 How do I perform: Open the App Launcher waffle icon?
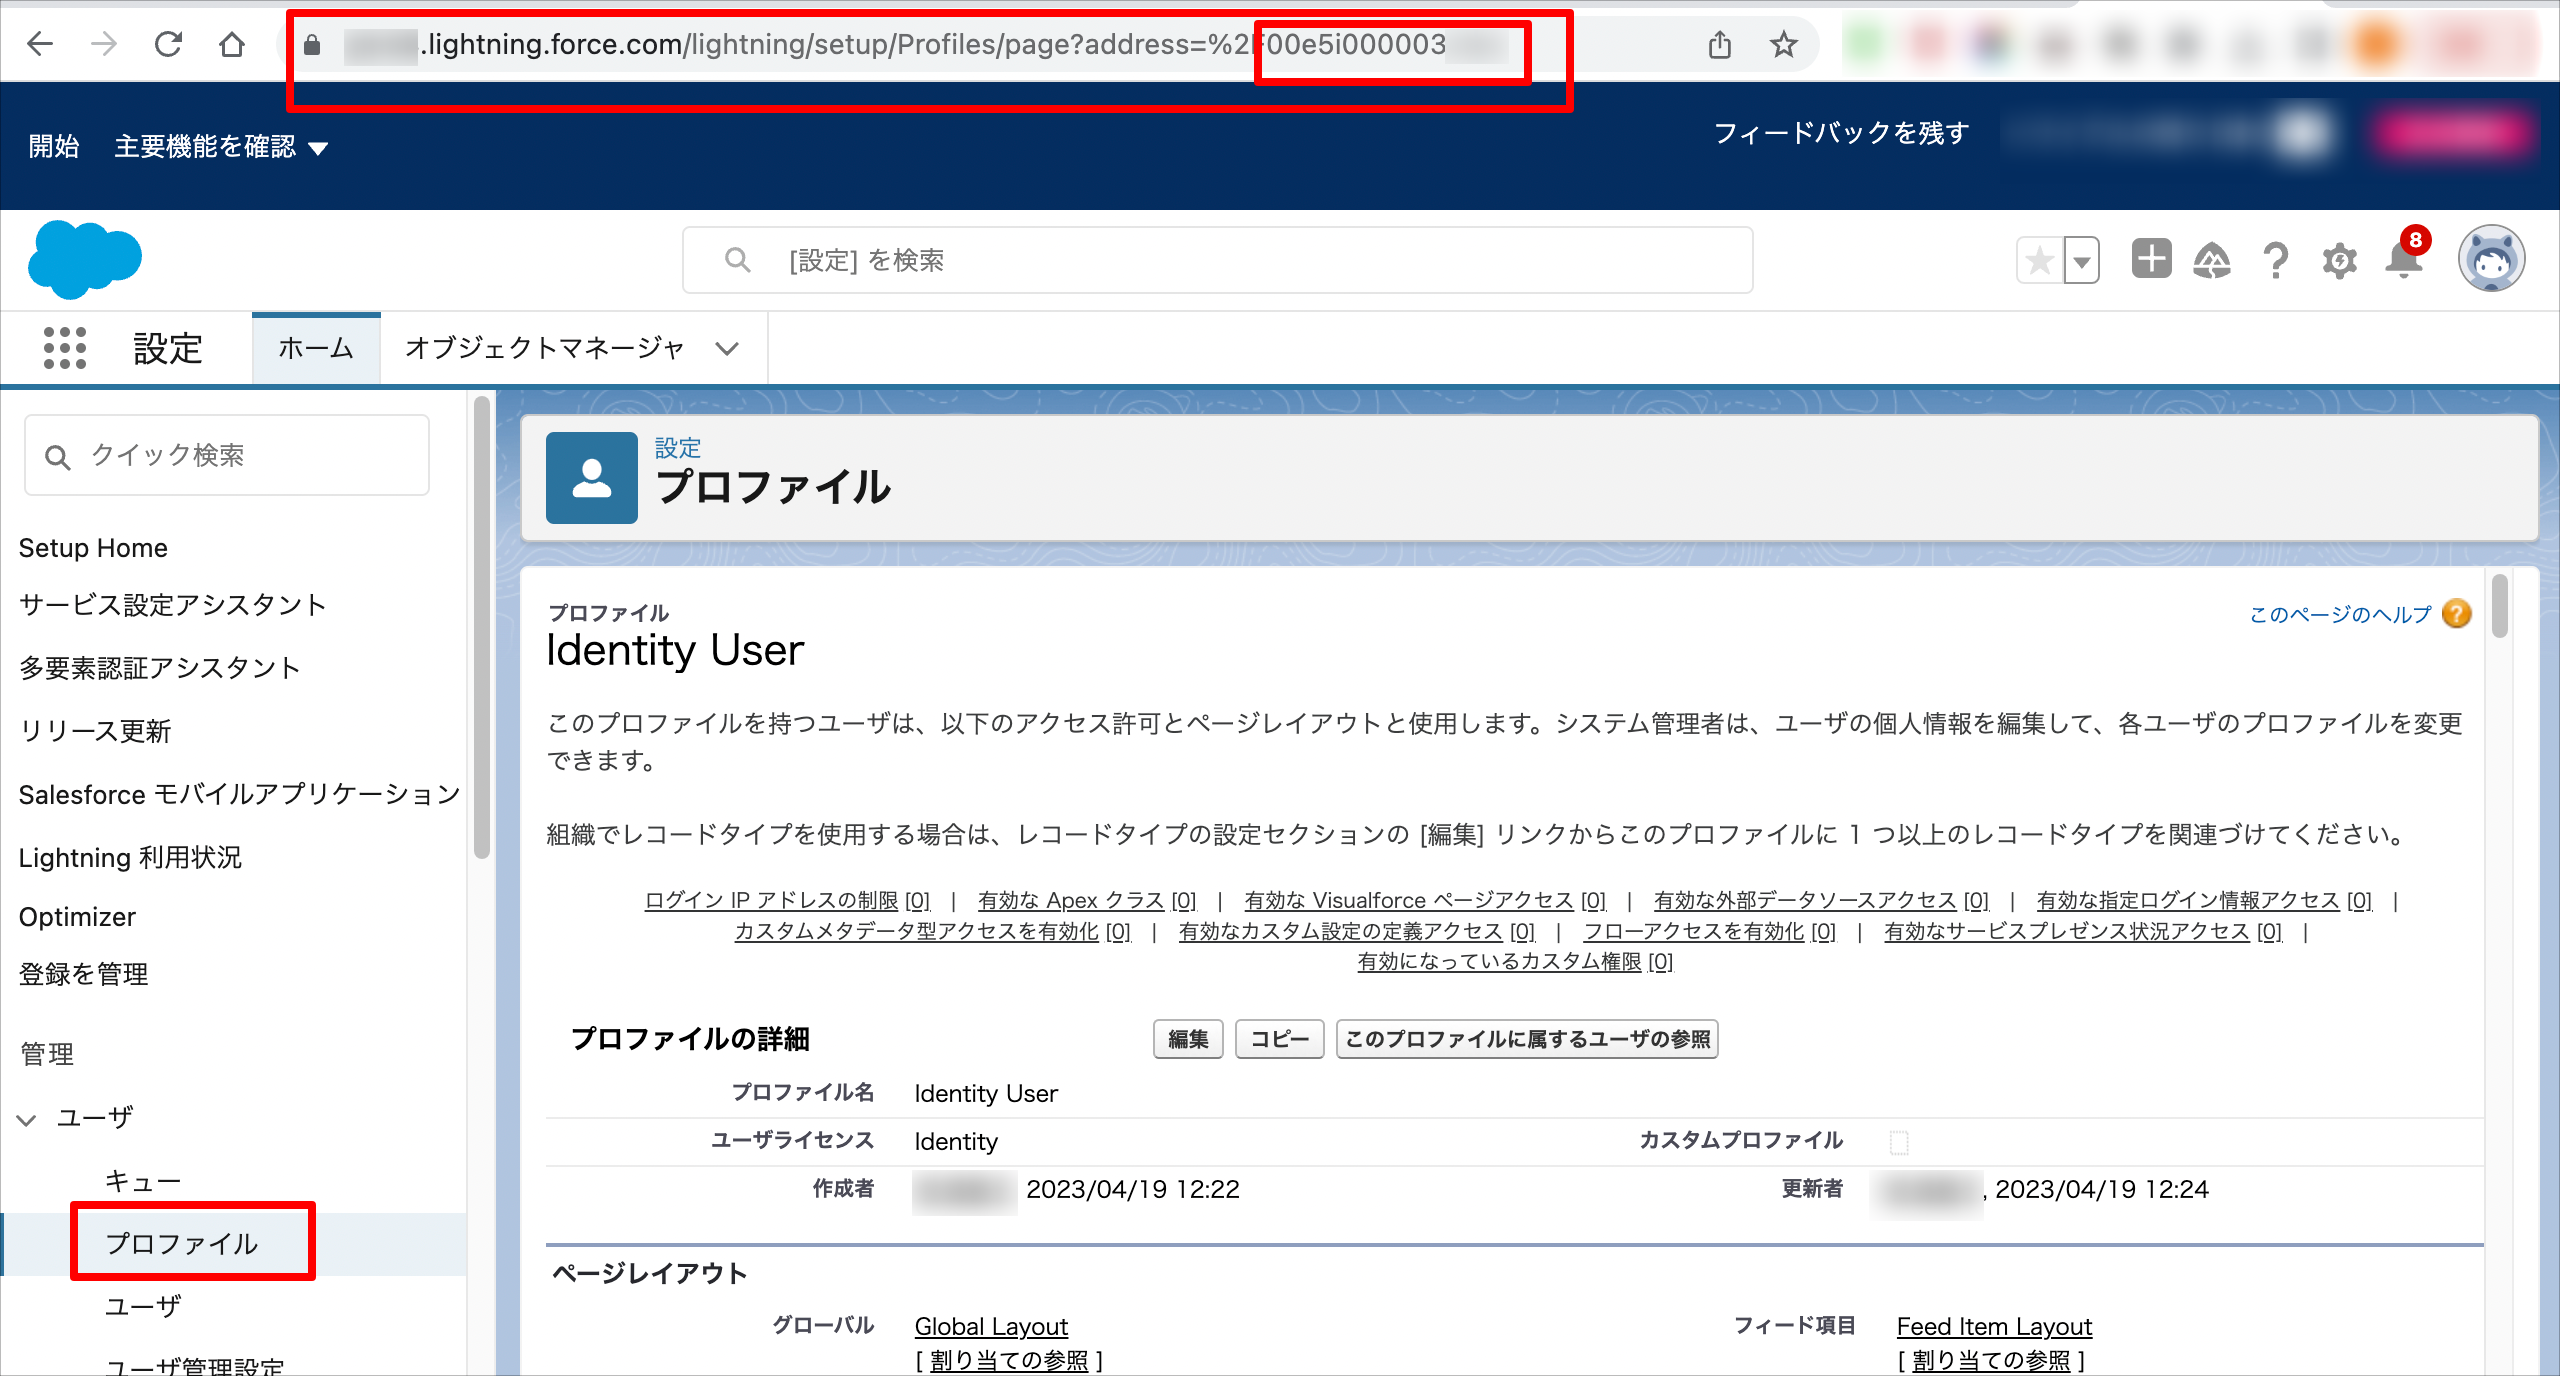click(63, 349)
